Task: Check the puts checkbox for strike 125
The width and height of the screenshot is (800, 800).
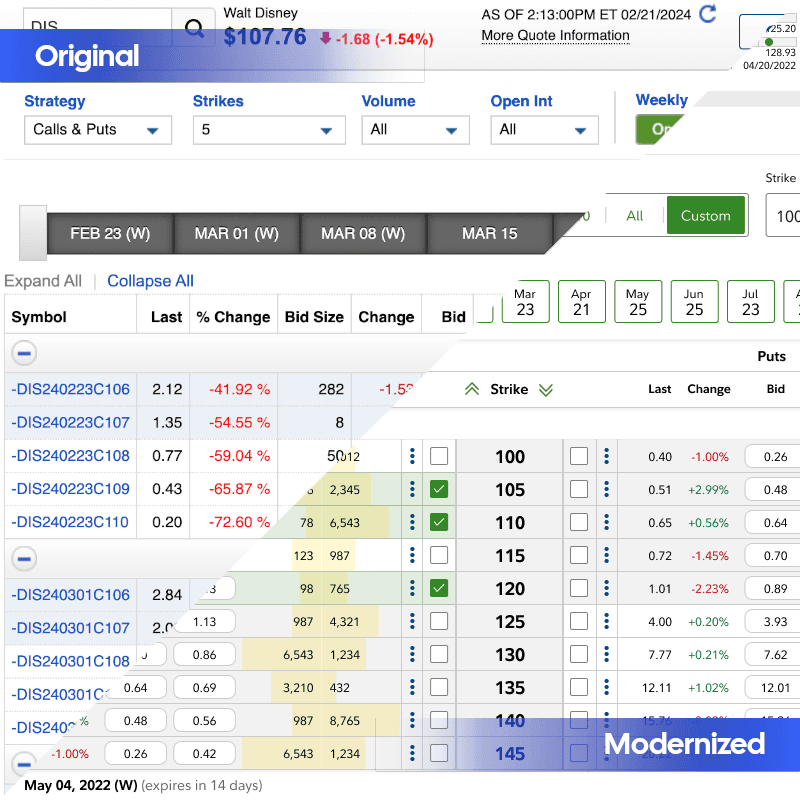Action: point(579,621)
